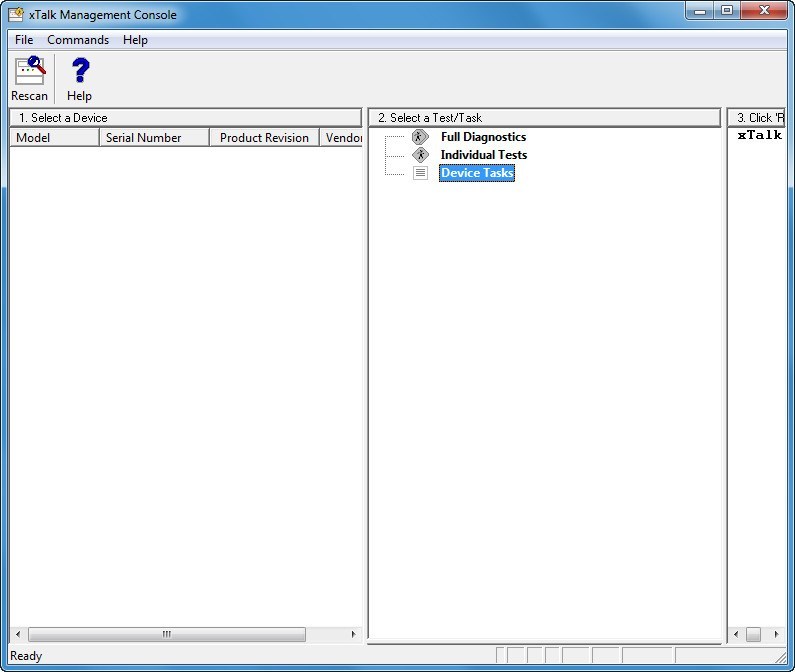Image resolution: width=795 pixels, height=672 pixels.
Task: Click the '3. Click' panel heading
Action: click(756, 118)
